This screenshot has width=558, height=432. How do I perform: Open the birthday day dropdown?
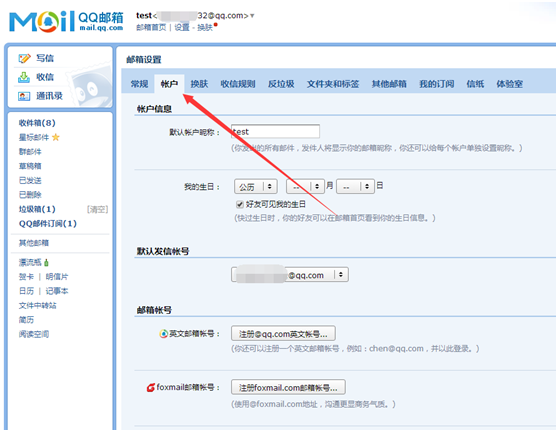click(x=356, y=186)
